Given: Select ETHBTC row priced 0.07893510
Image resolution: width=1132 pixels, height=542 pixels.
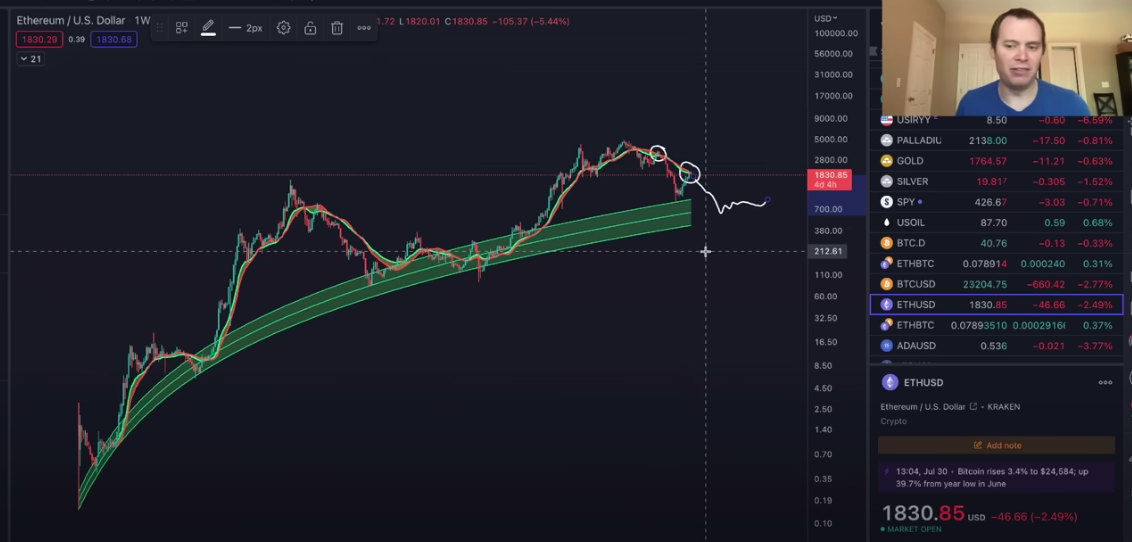Looking at the screenshot, I should pos(996,325).
